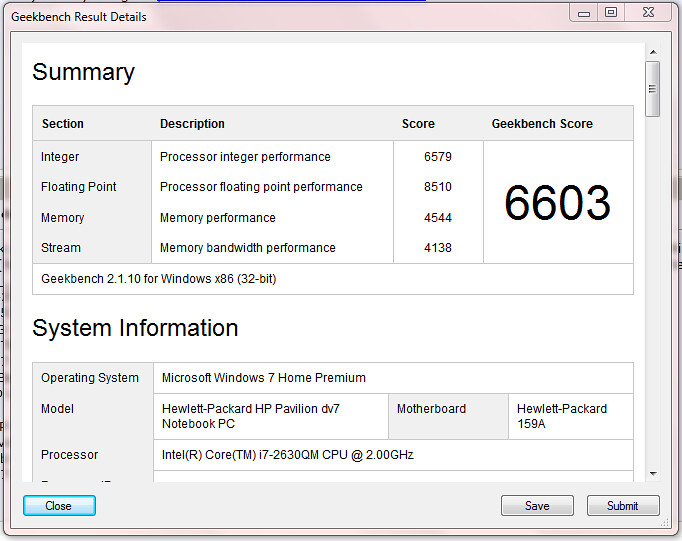Screen dimensions: 682x541
Task: Click the Model label
Action: click(x=57, y=409)
